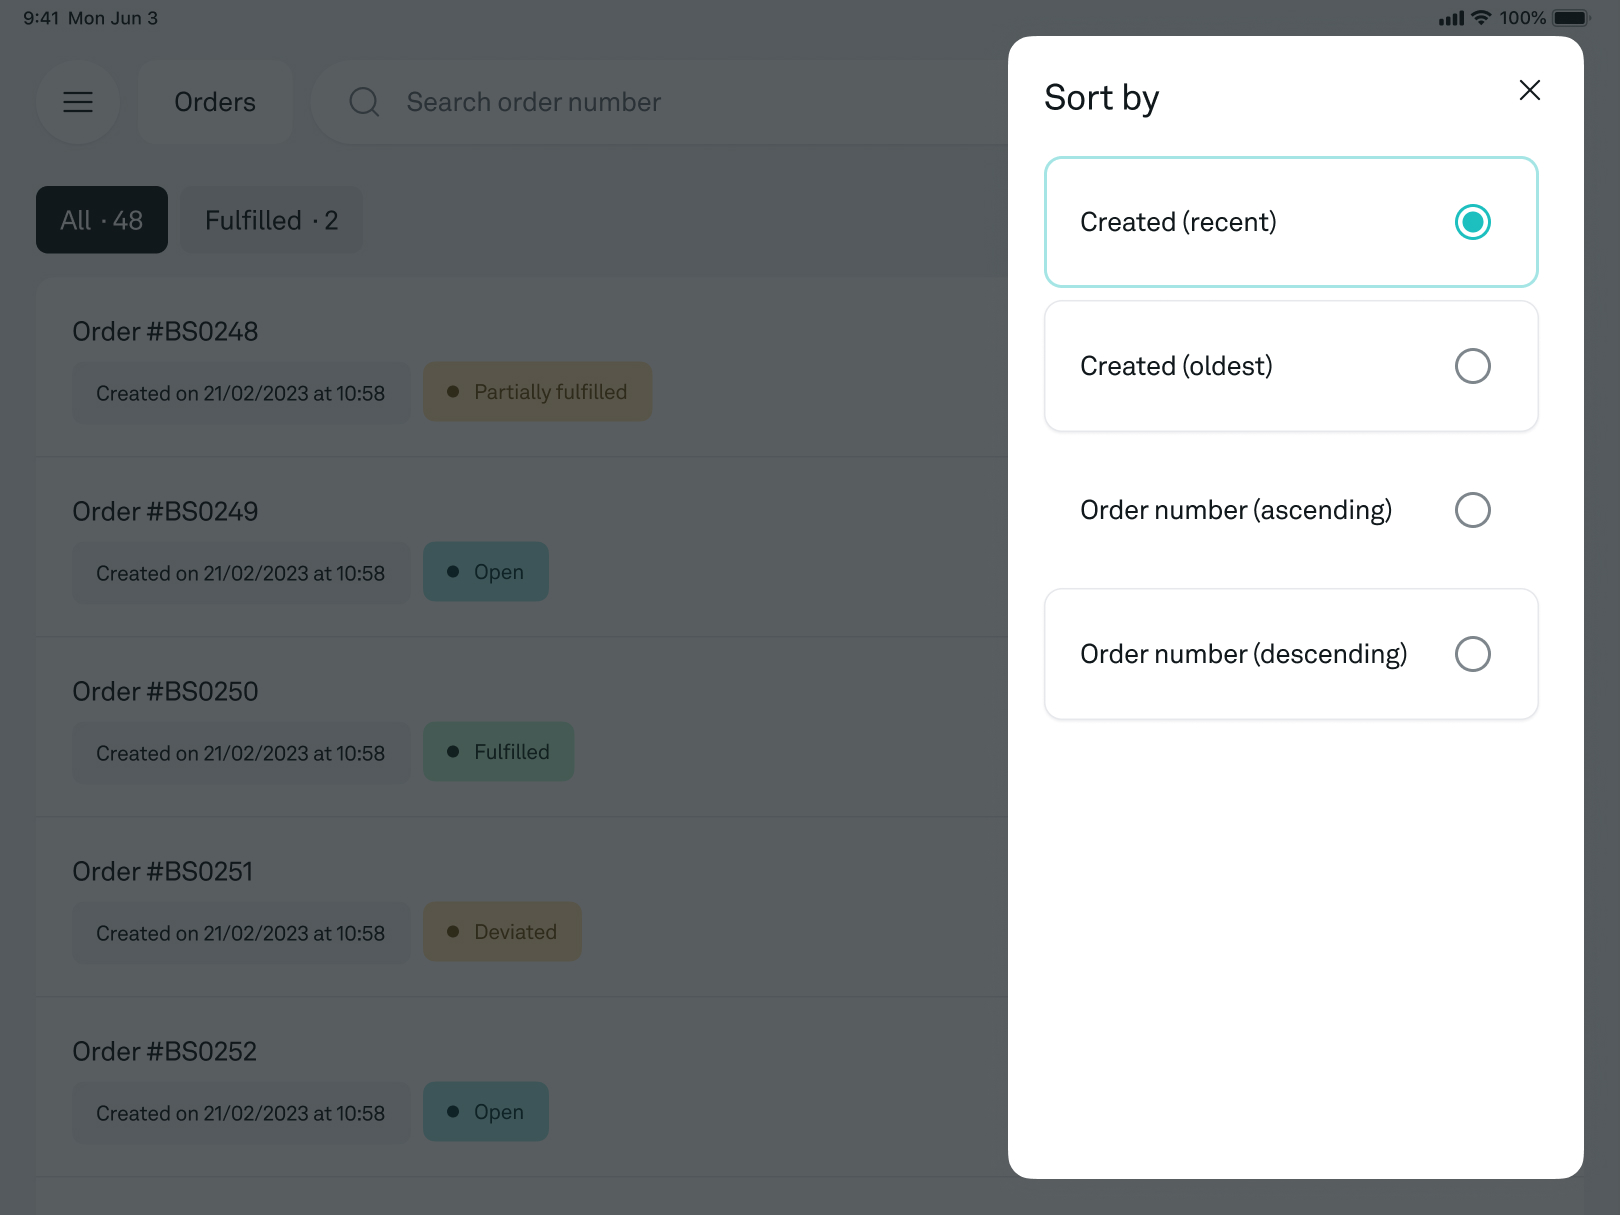1621x1215 pixels.
Task: Focus the Search order number field
Action: pos(660,102)
